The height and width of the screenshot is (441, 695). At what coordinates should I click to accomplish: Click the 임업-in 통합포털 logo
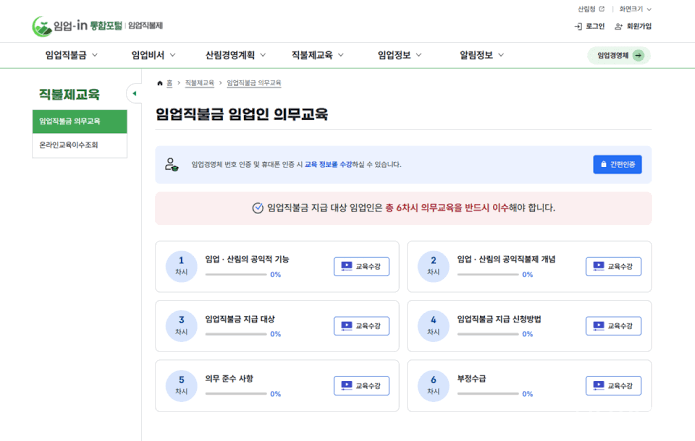point(98,26)
